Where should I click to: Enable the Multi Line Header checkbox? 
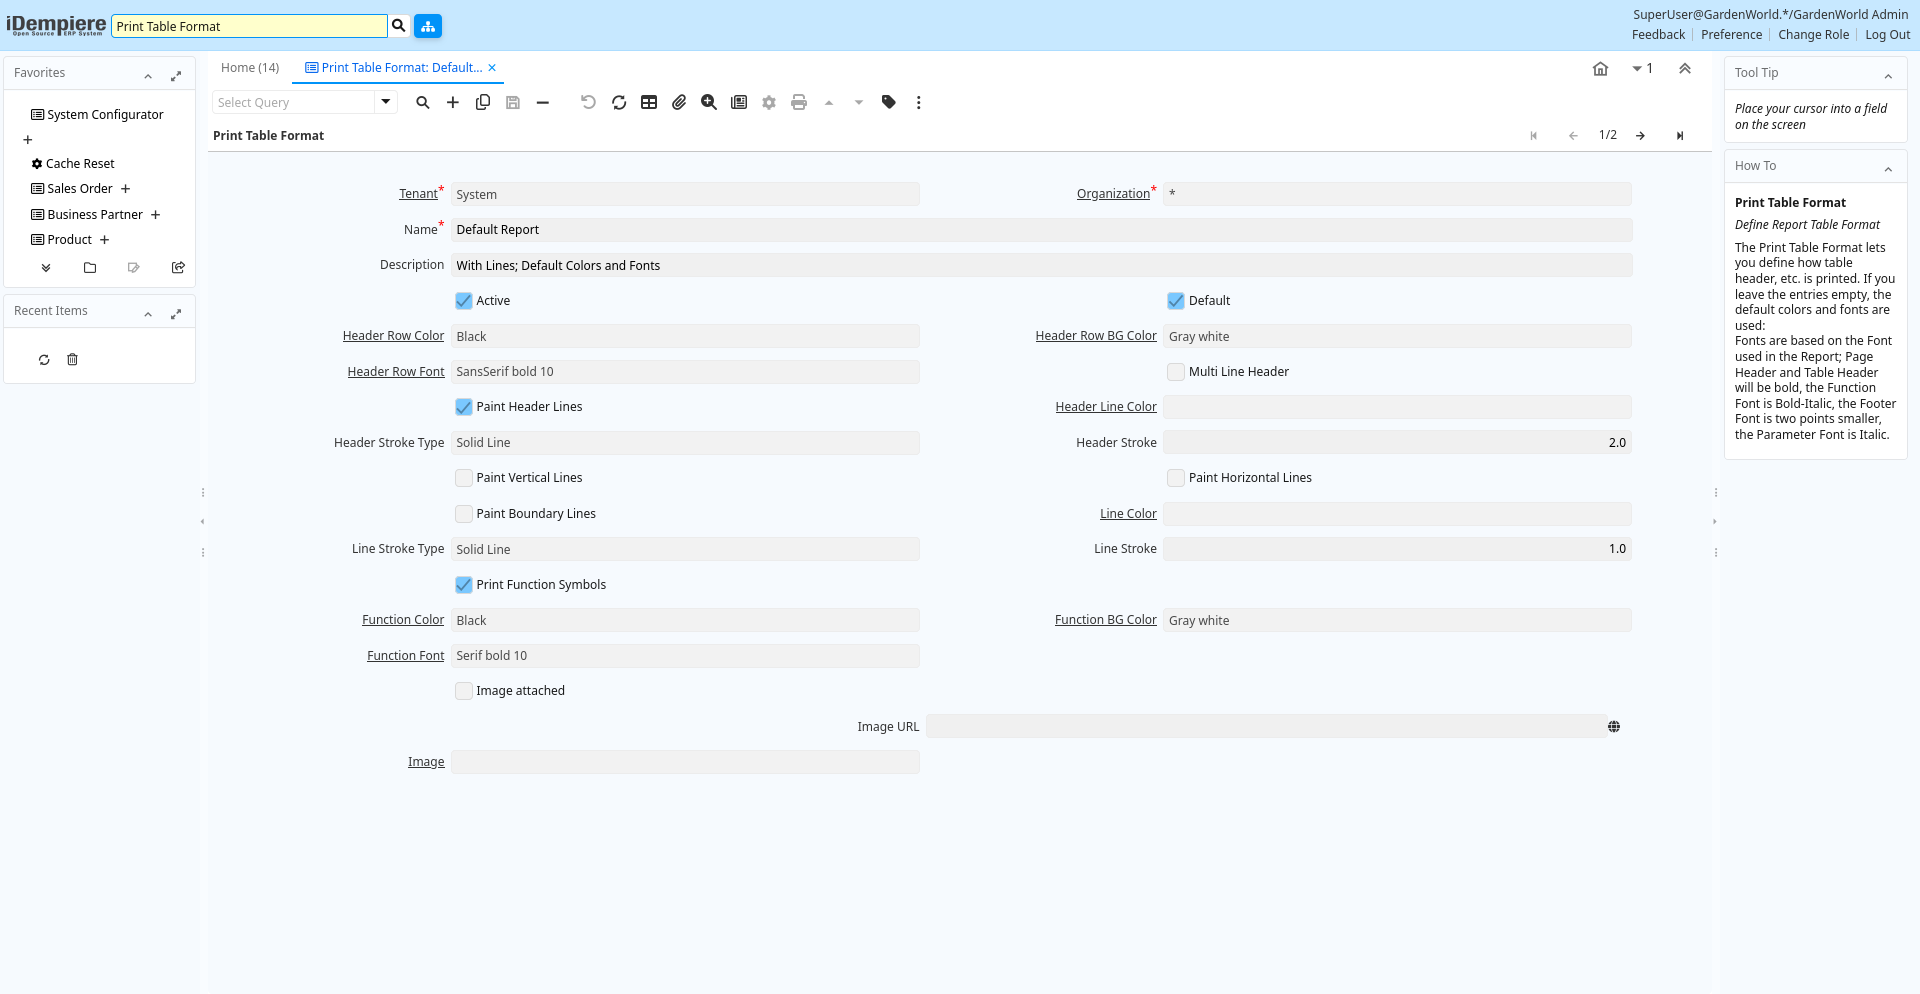click(1176, 372)
